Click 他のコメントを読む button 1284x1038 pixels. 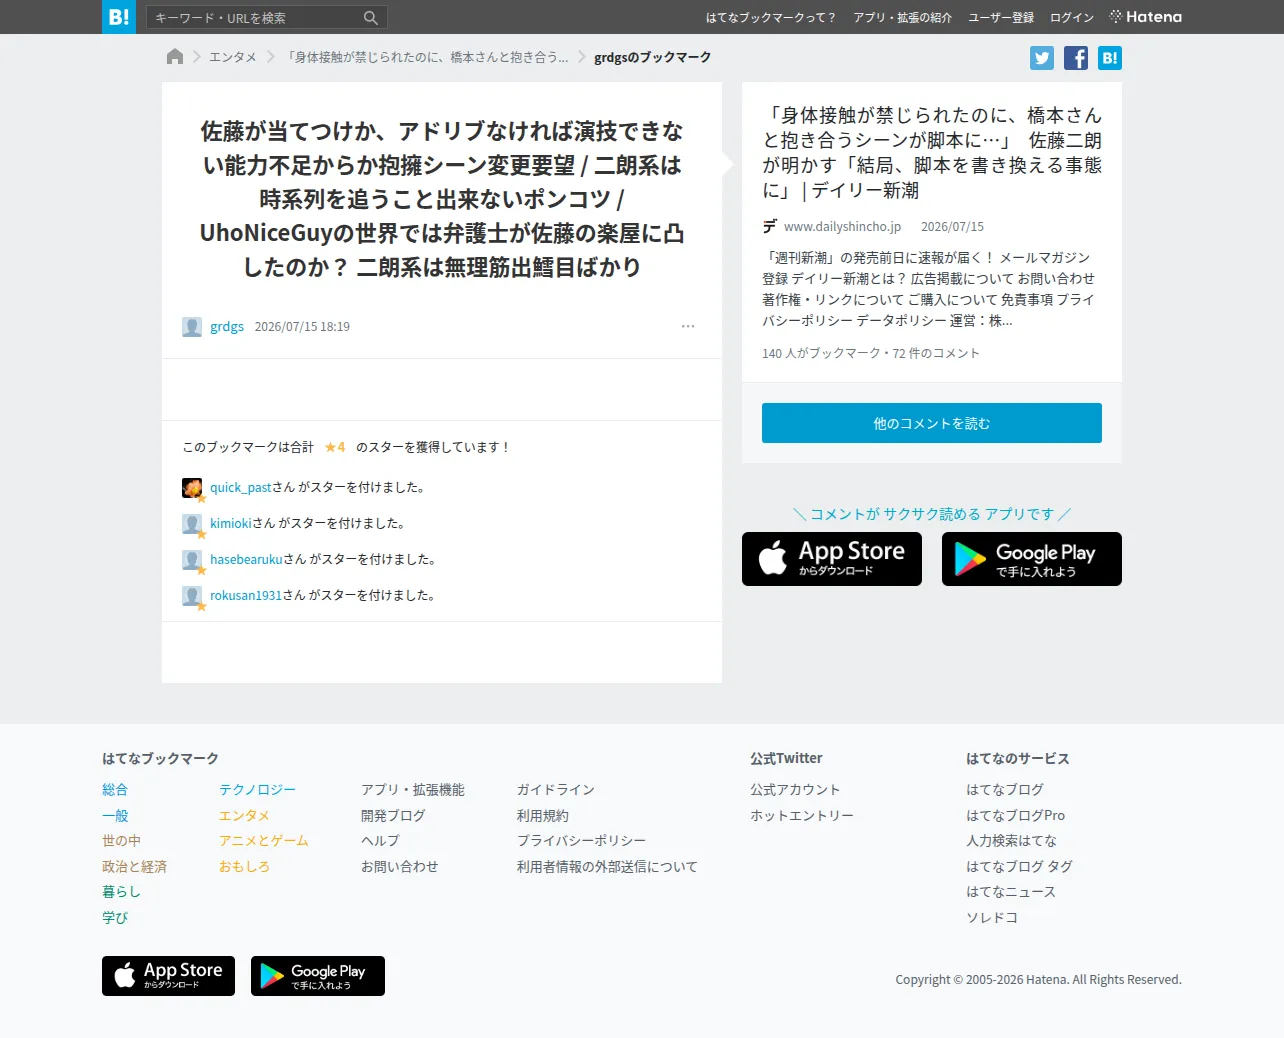click(932, 423)
